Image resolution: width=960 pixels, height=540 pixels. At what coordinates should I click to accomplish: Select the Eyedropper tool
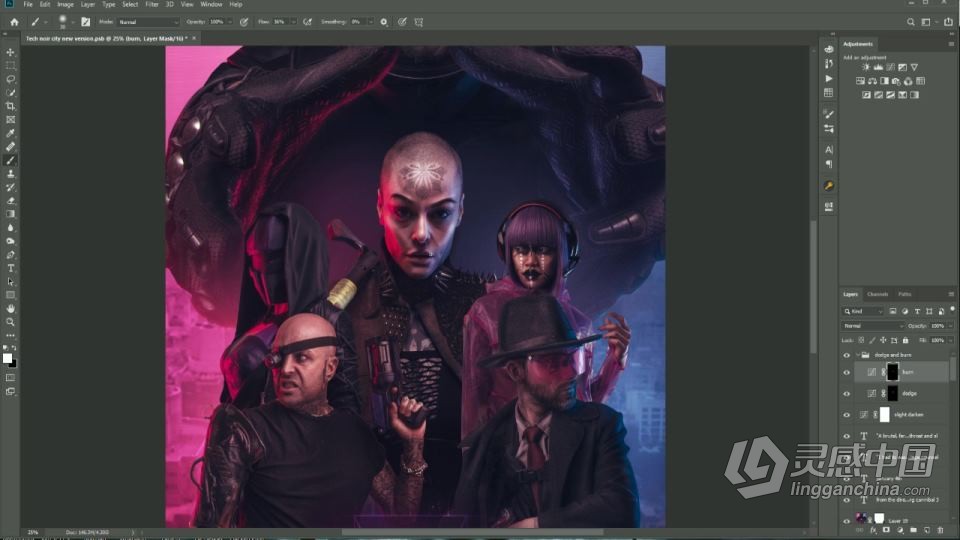[10, 133]
